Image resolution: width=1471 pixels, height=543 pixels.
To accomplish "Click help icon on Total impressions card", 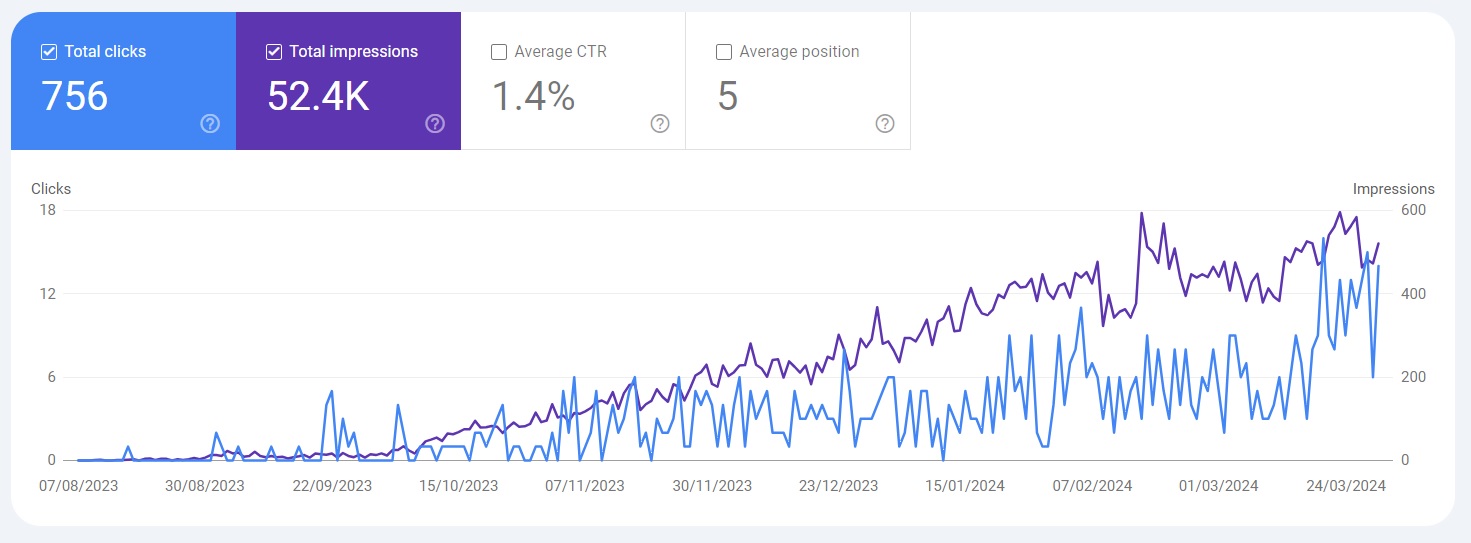I will 435,124.
